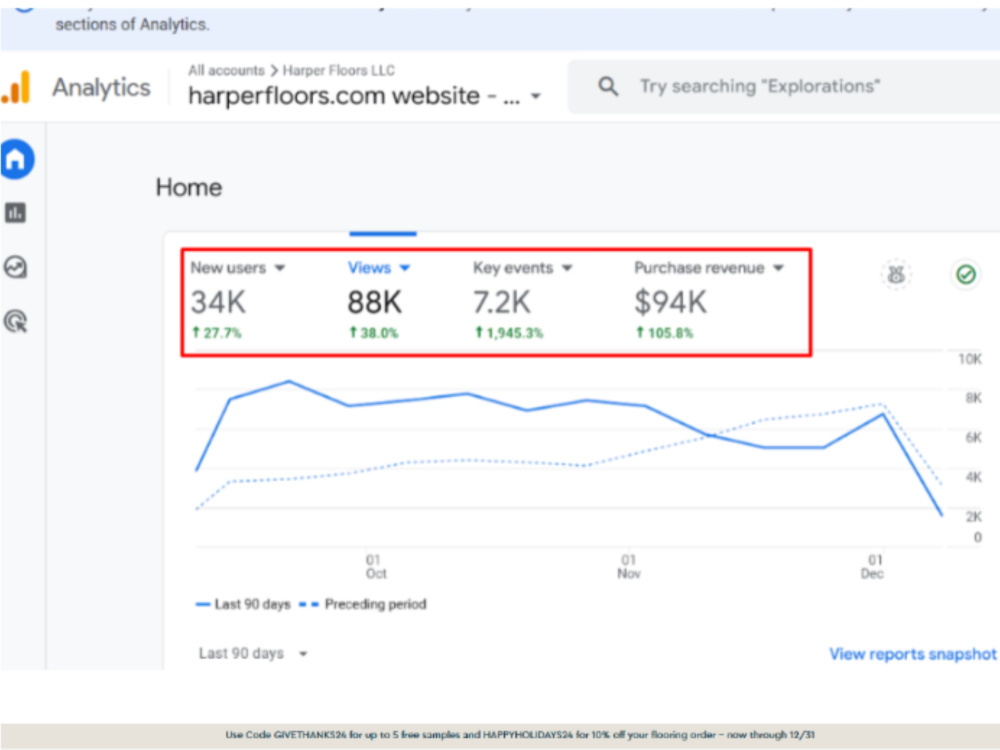
Task: Expand the Purchase revenue metric dropdown
Action: point(778,268)
